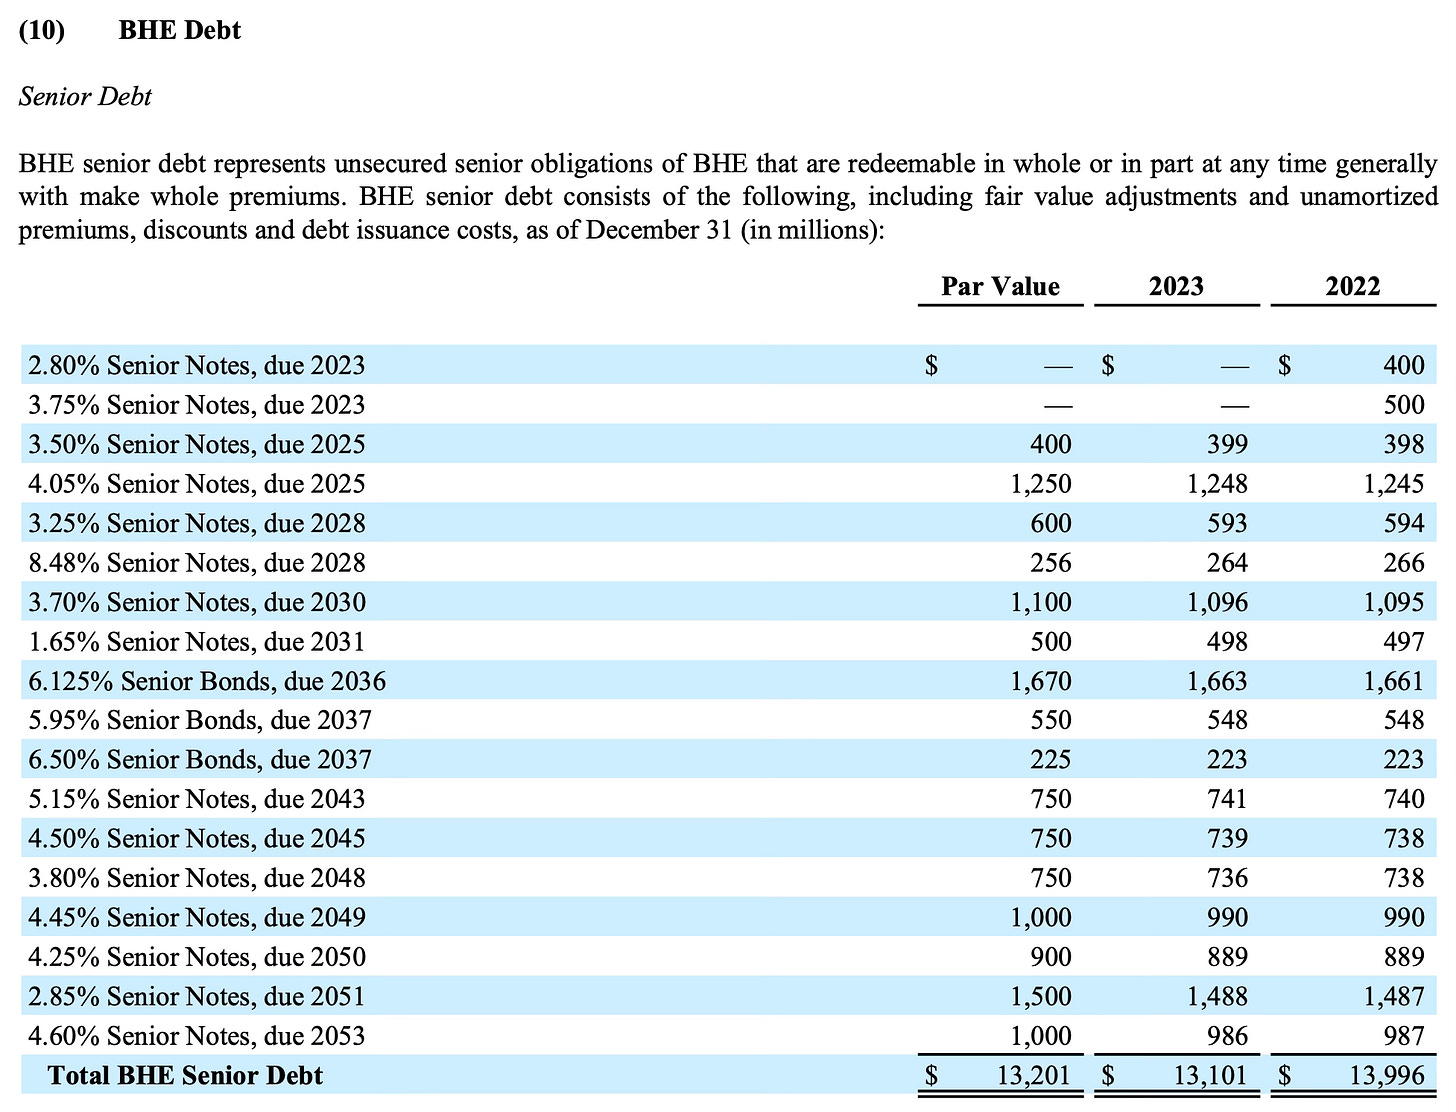Click 2023 value 986 for 4.60% Notes
This screenshot has width=1456, height=1112.
tap(1227, 1036)
